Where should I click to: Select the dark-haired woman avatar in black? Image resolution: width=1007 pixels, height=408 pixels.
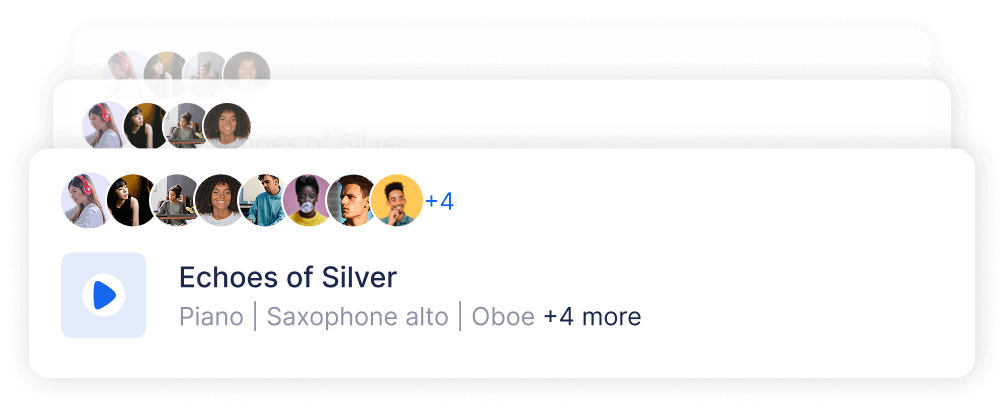click(130, 200)
